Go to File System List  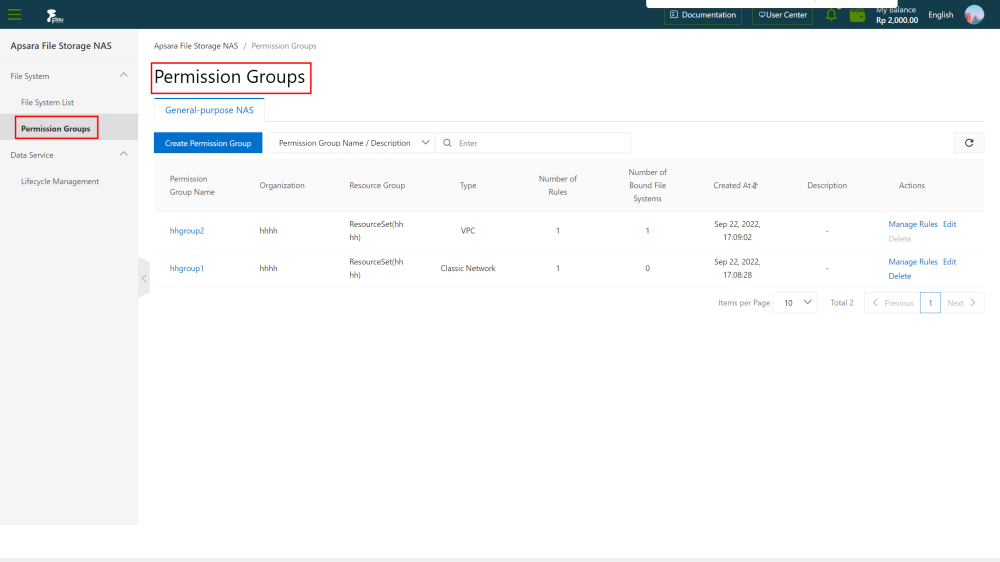[47, 102]
